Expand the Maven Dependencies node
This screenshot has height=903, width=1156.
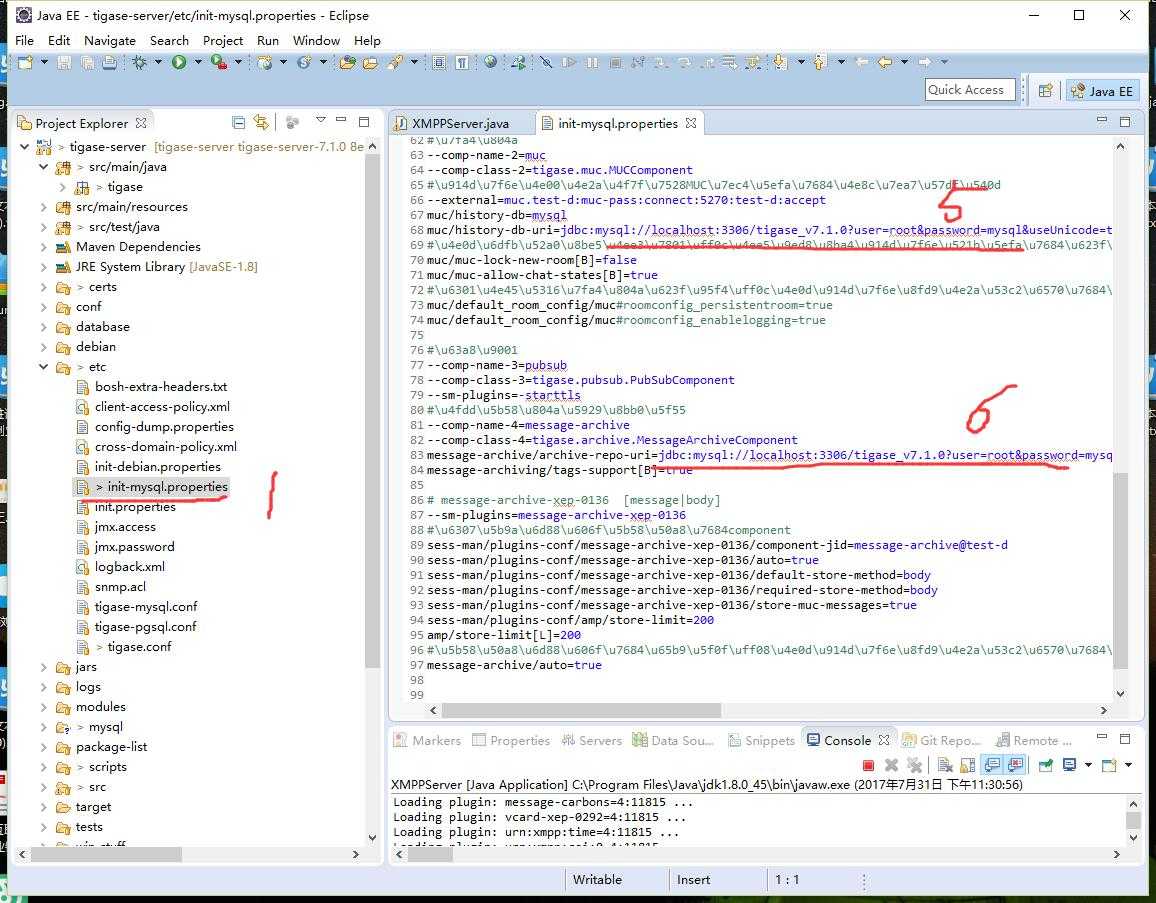tap(43, 246)
